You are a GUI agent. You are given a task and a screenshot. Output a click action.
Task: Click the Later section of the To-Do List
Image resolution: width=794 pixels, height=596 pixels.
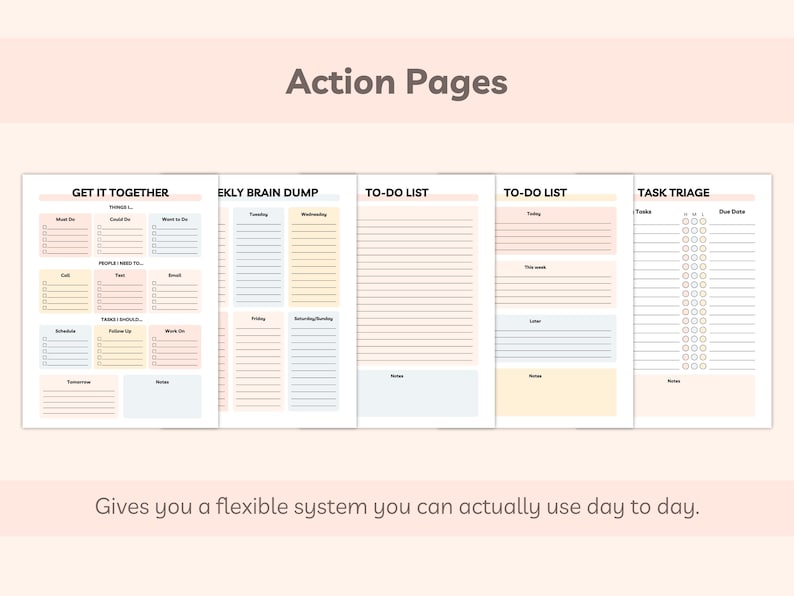556,338
